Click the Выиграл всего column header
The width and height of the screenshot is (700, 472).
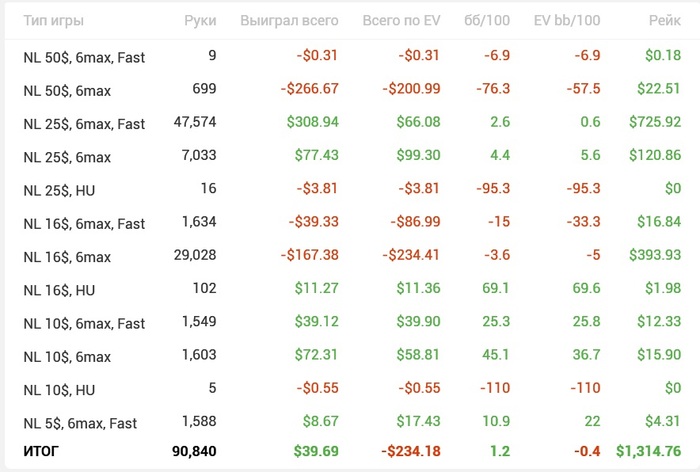pos(289,20)
